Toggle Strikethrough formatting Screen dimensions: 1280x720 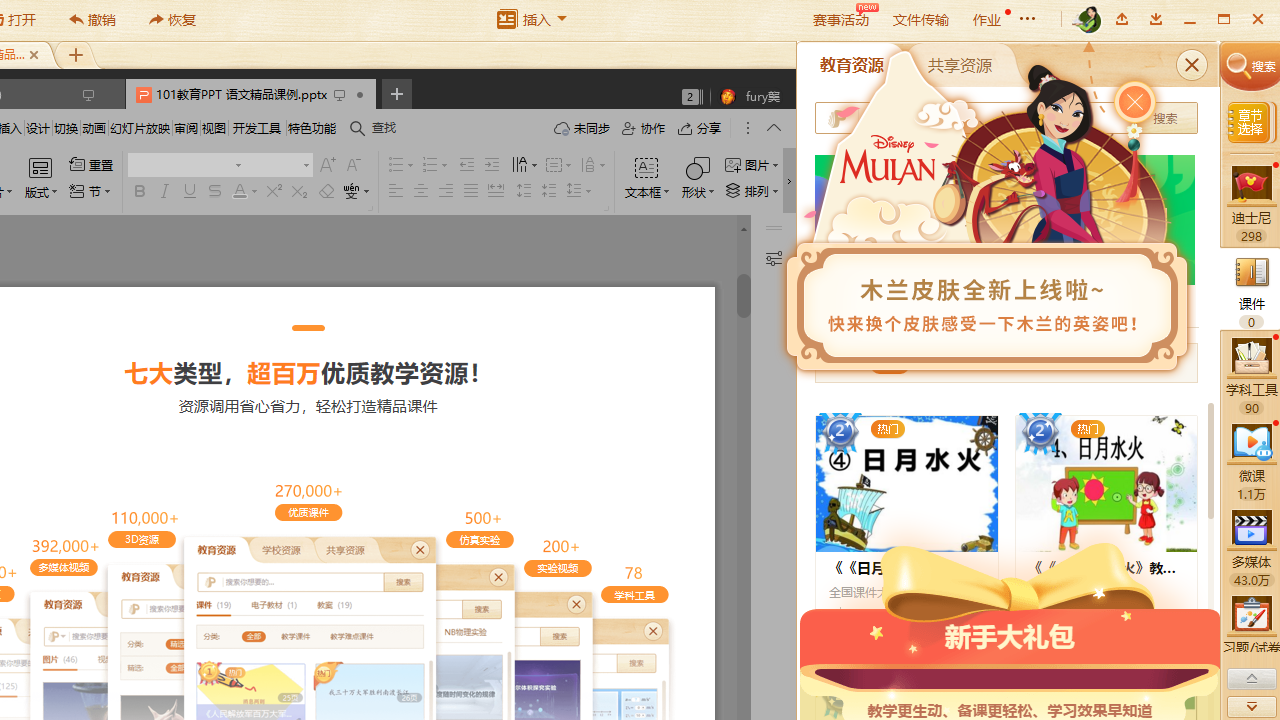coord(215,191)
